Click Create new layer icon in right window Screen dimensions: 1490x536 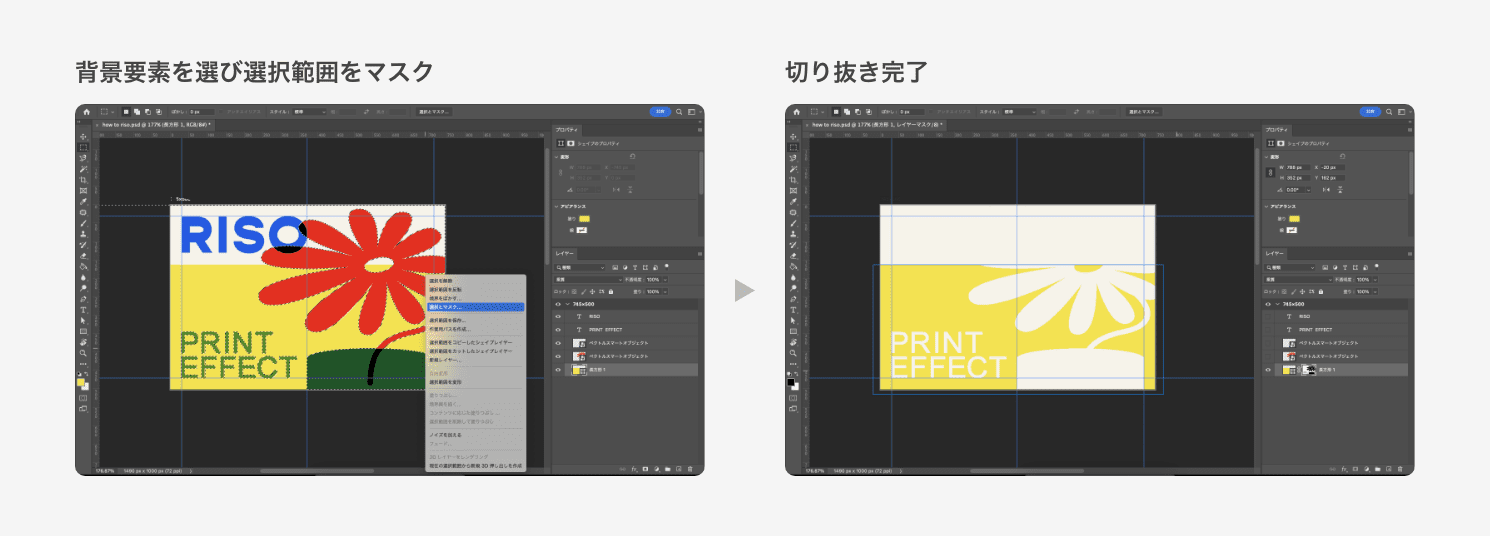(x=1389, y=469)
